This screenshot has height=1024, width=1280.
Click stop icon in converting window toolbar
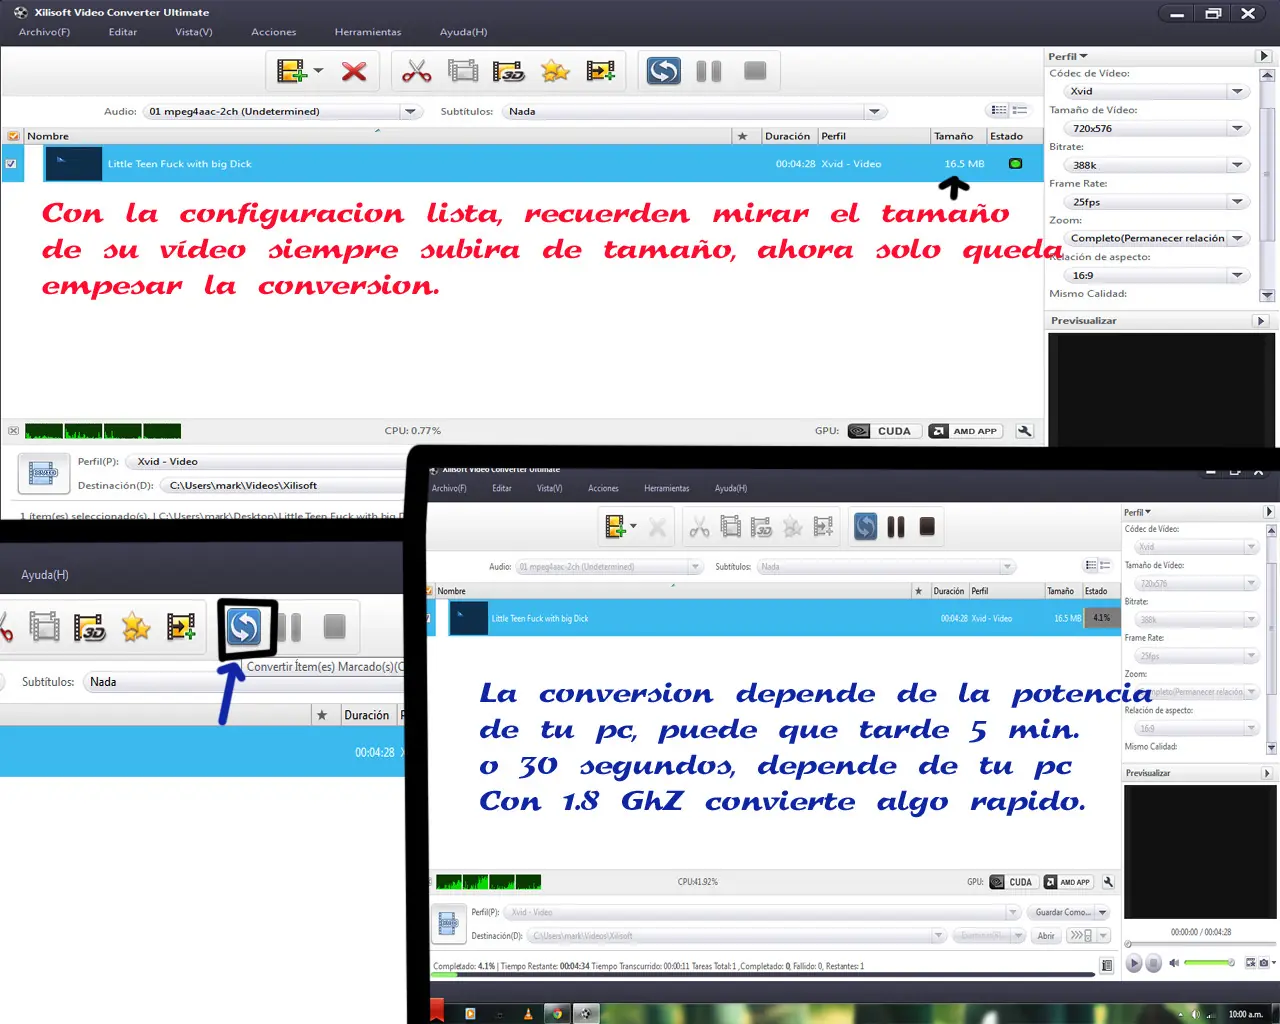[927, 526]
